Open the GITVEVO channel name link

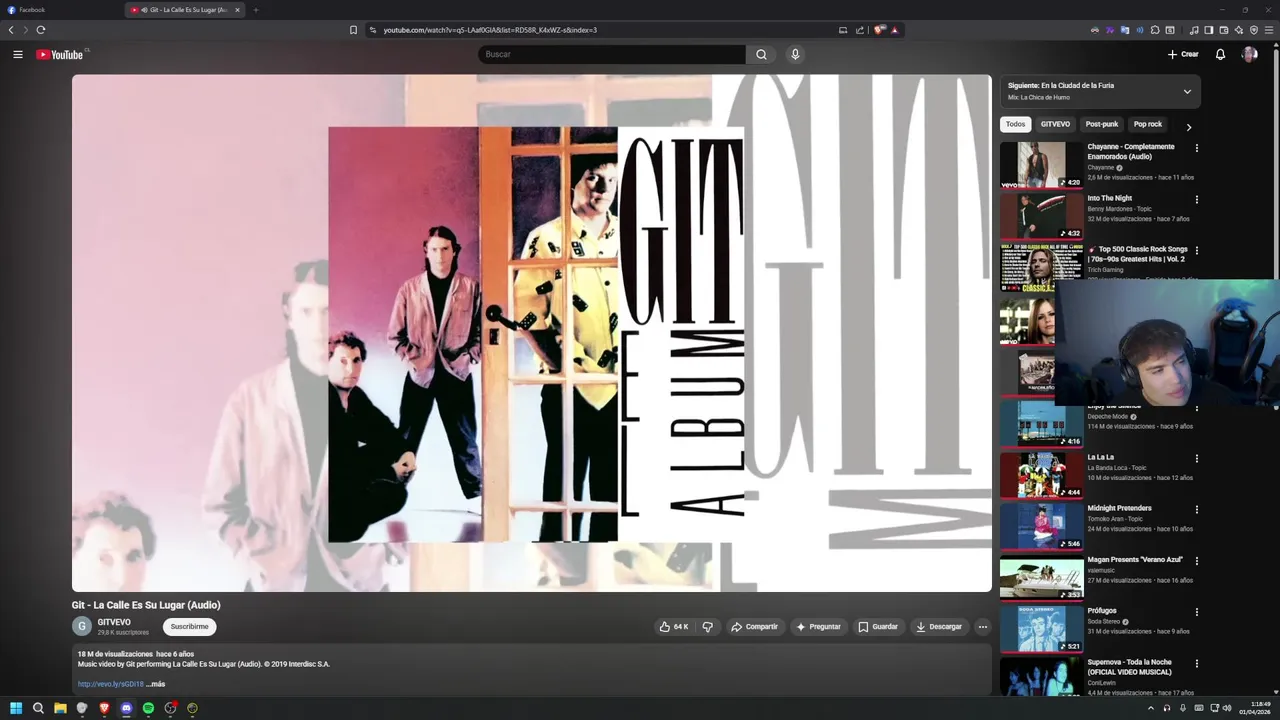(114, 622)
